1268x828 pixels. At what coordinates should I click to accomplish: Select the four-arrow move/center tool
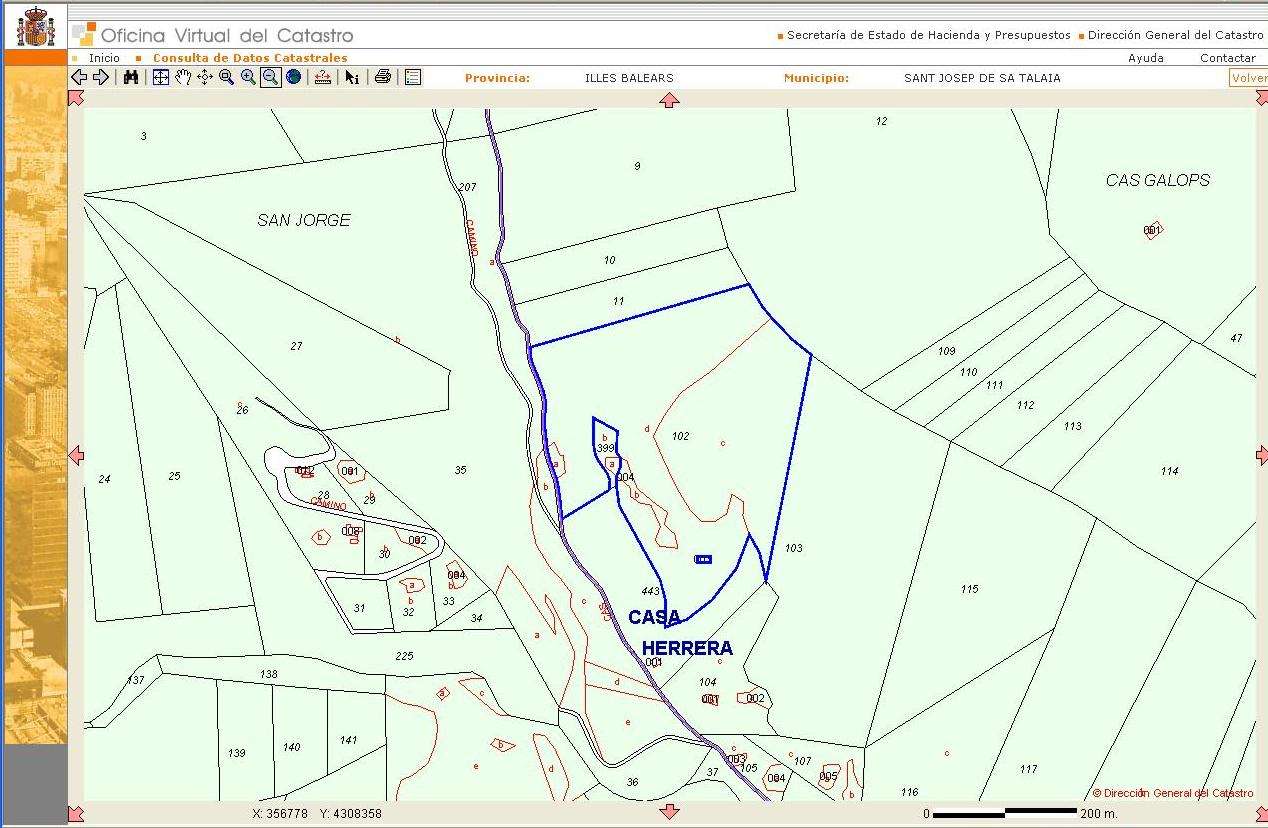click(x=204, y=77)
